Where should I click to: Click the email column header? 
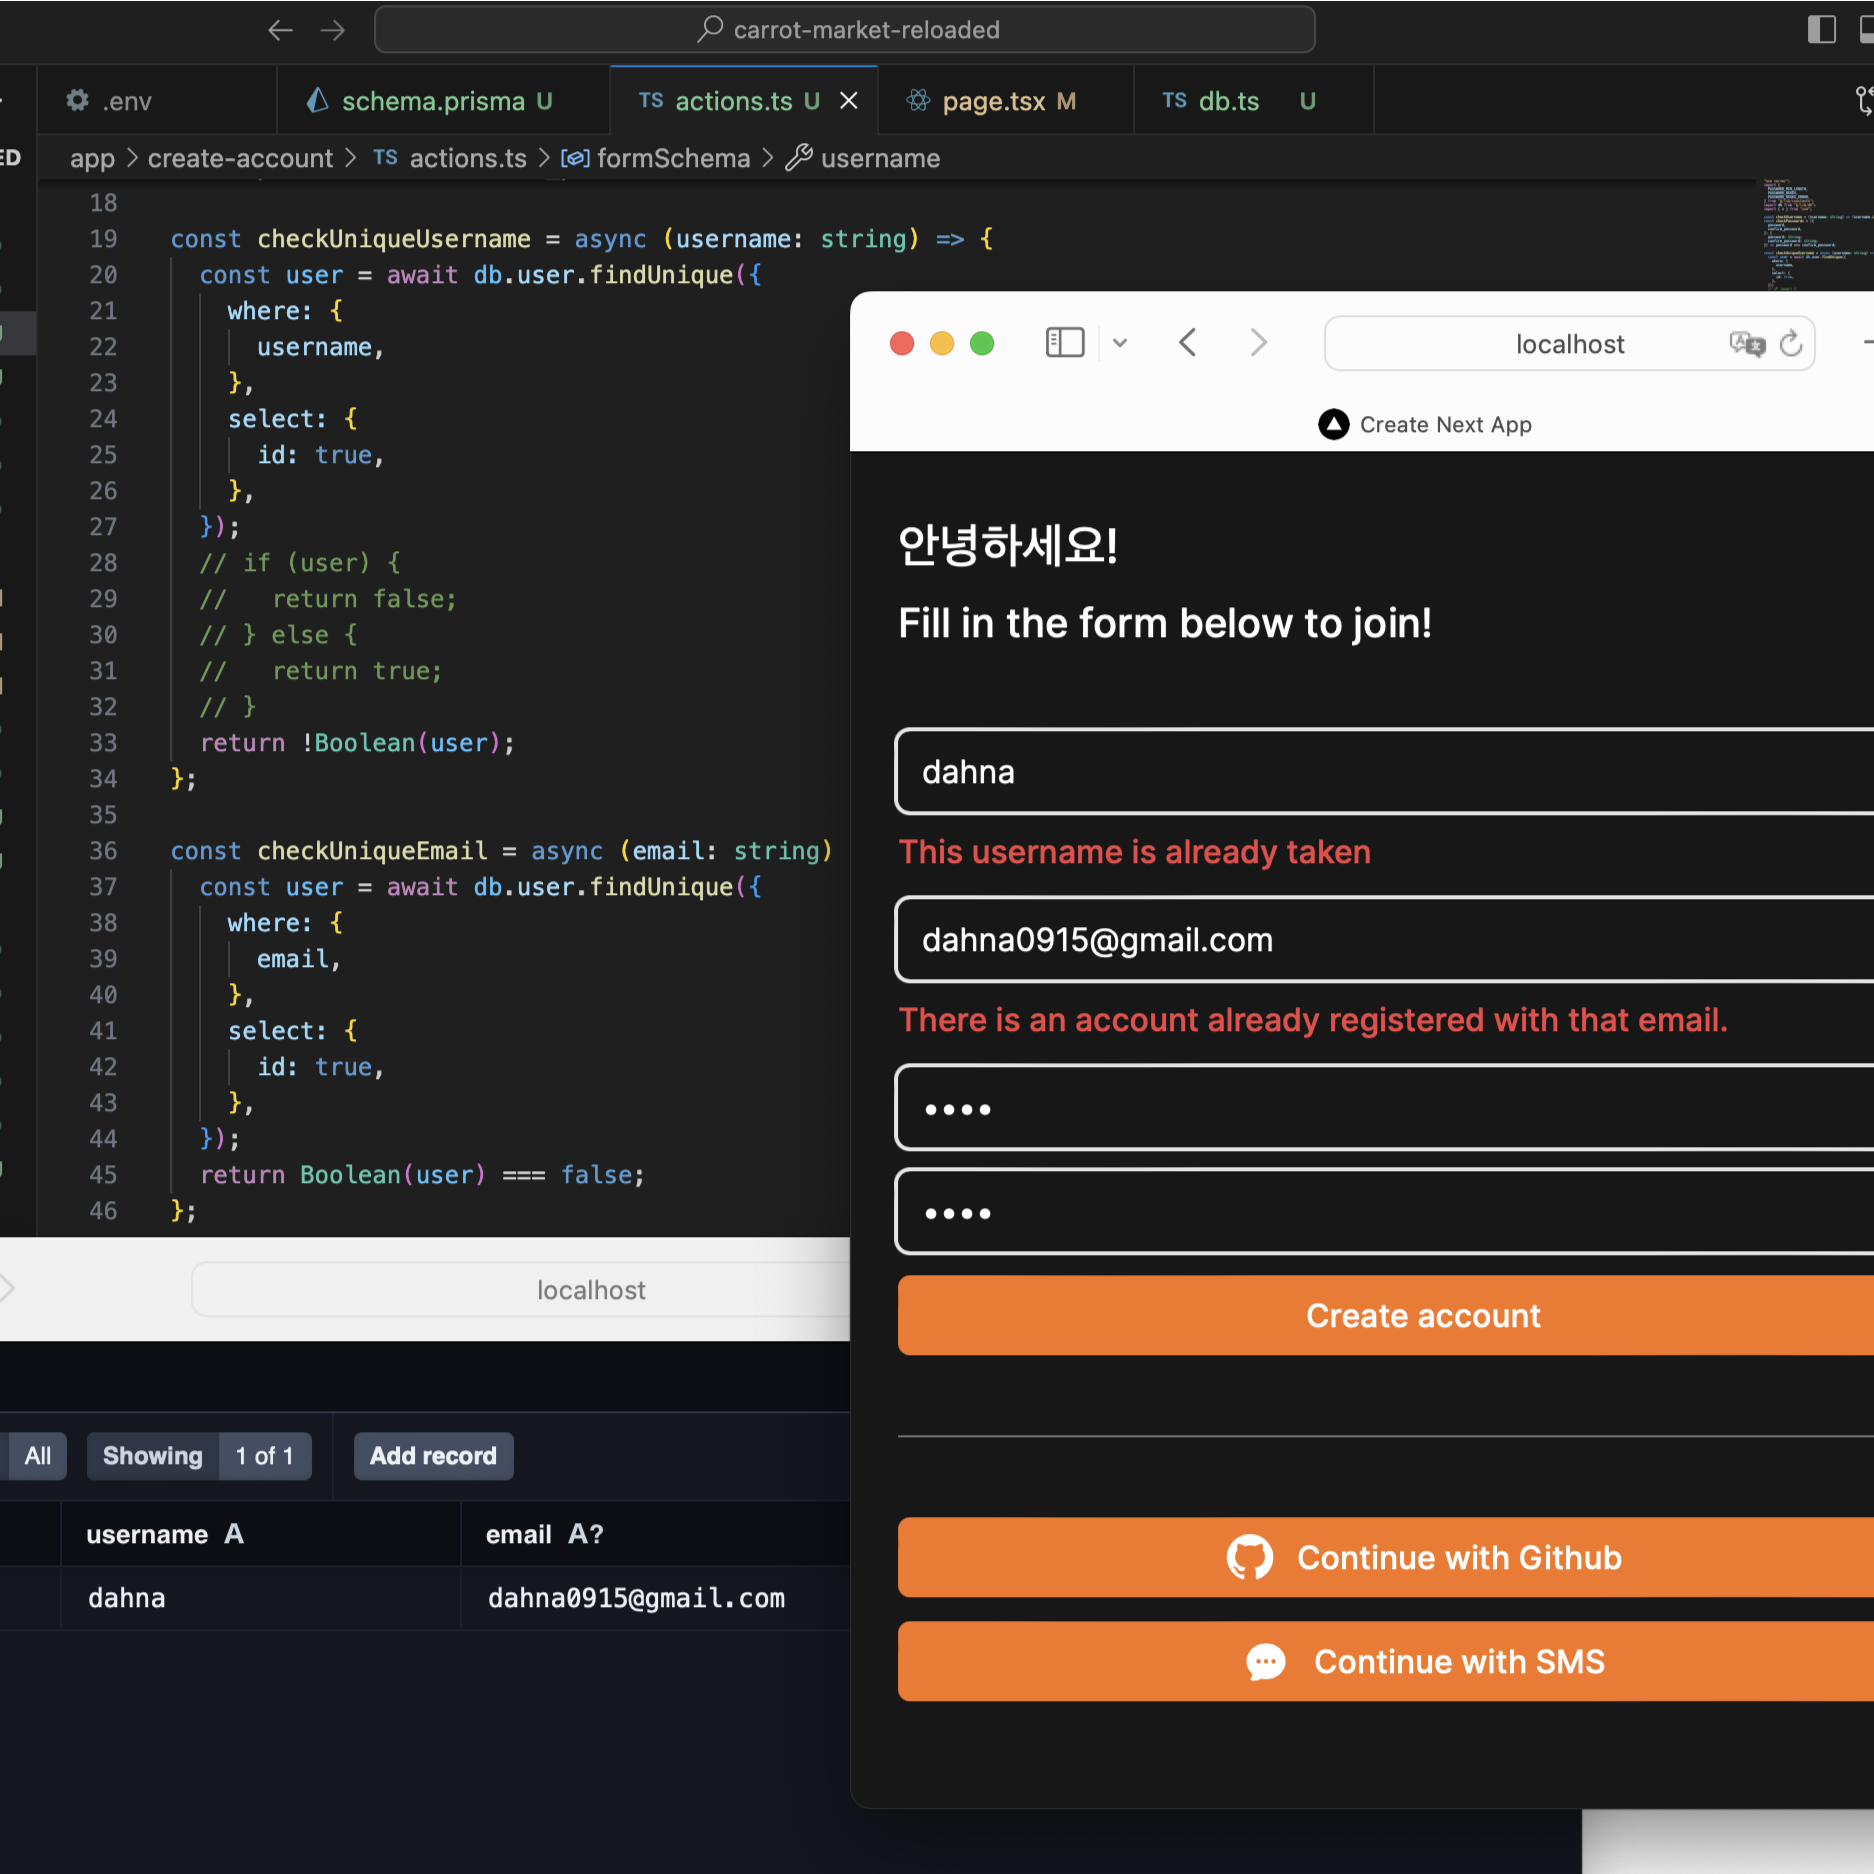click(656, 1534)
